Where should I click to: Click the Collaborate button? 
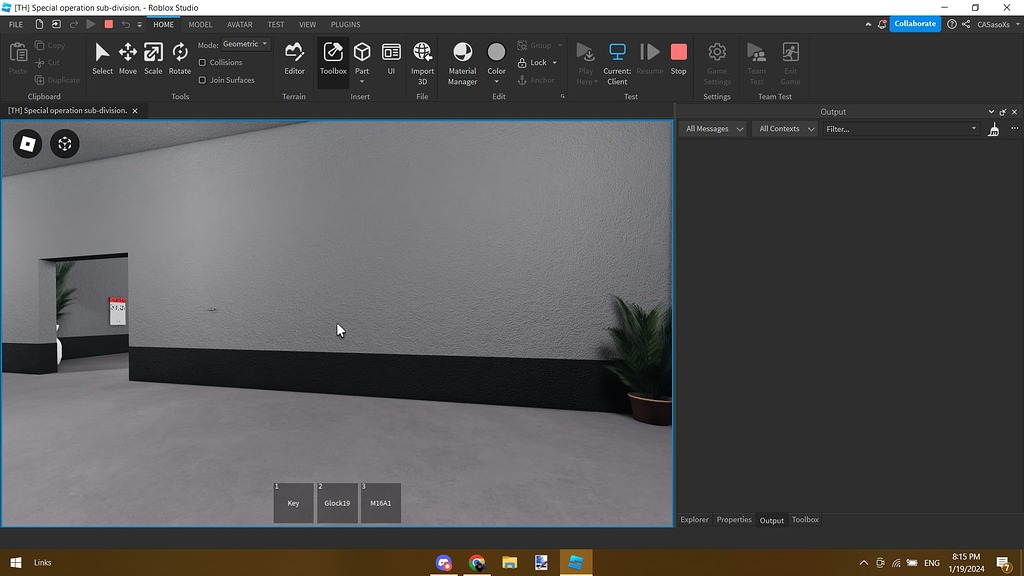click(914, 23)
